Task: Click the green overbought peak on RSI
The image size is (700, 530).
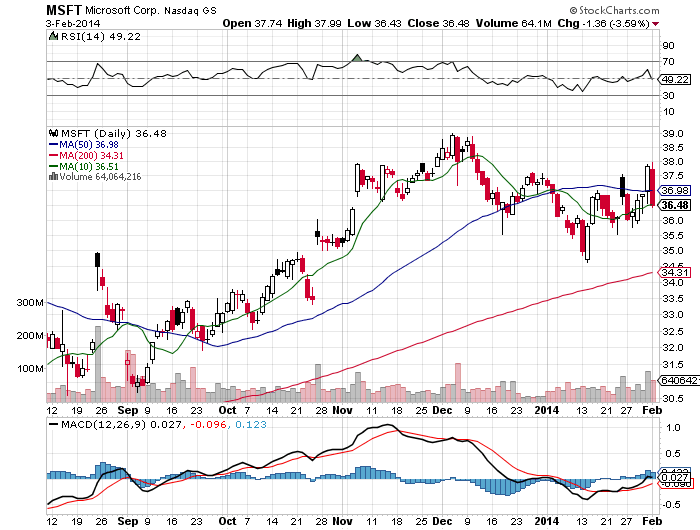Action: point(357,59)
